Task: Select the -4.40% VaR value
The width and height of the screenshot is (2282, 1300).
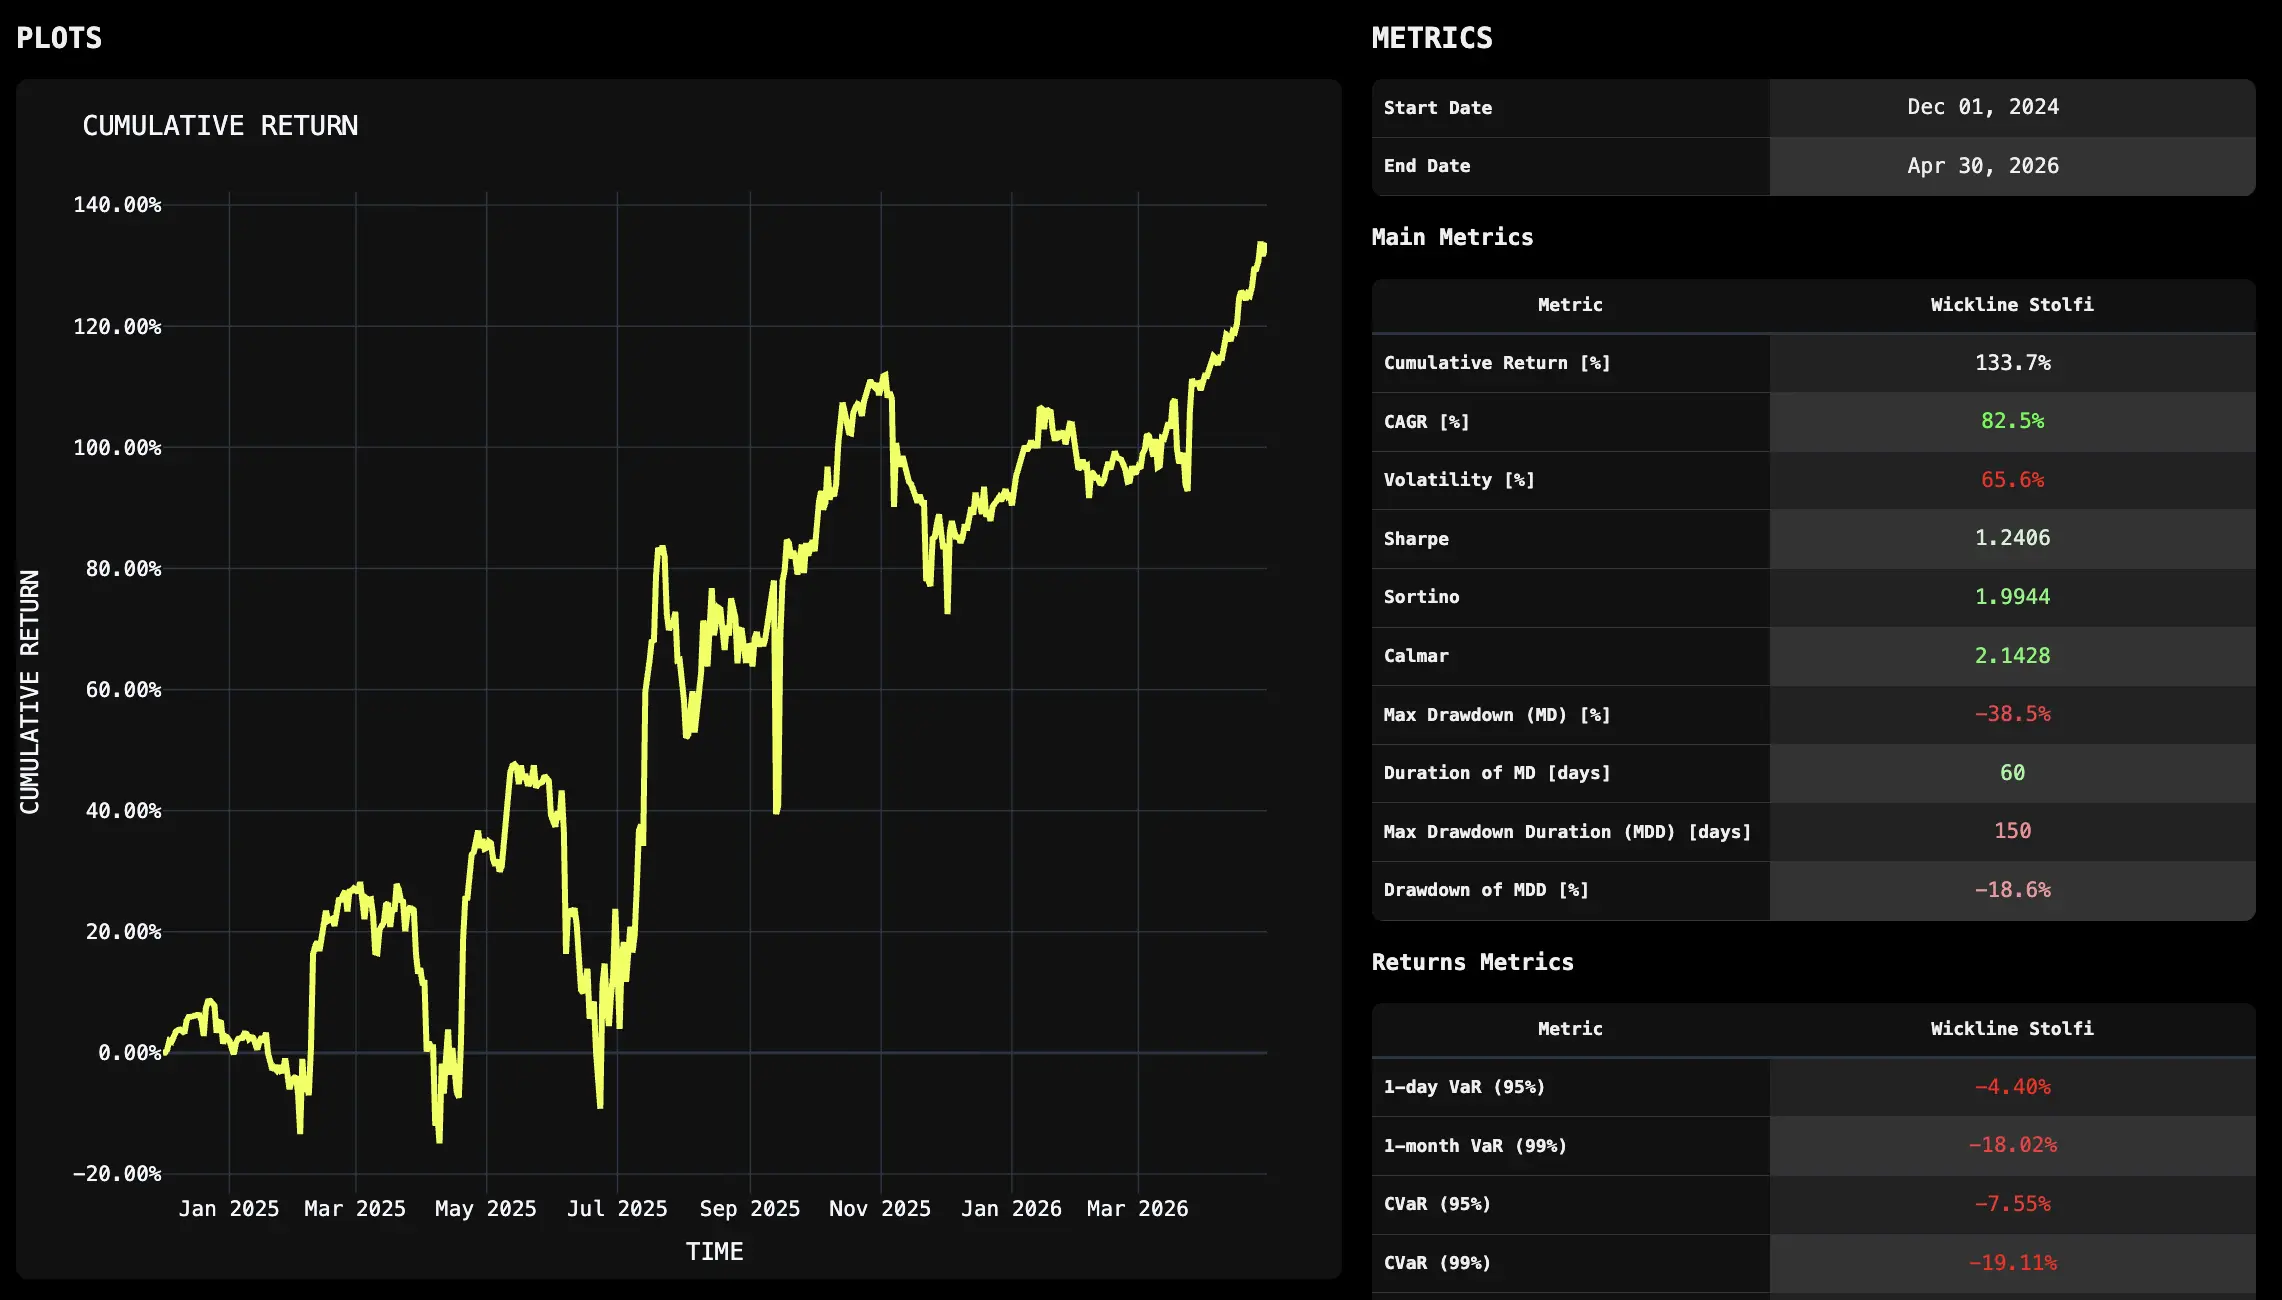Action: click(2012, 1087)
